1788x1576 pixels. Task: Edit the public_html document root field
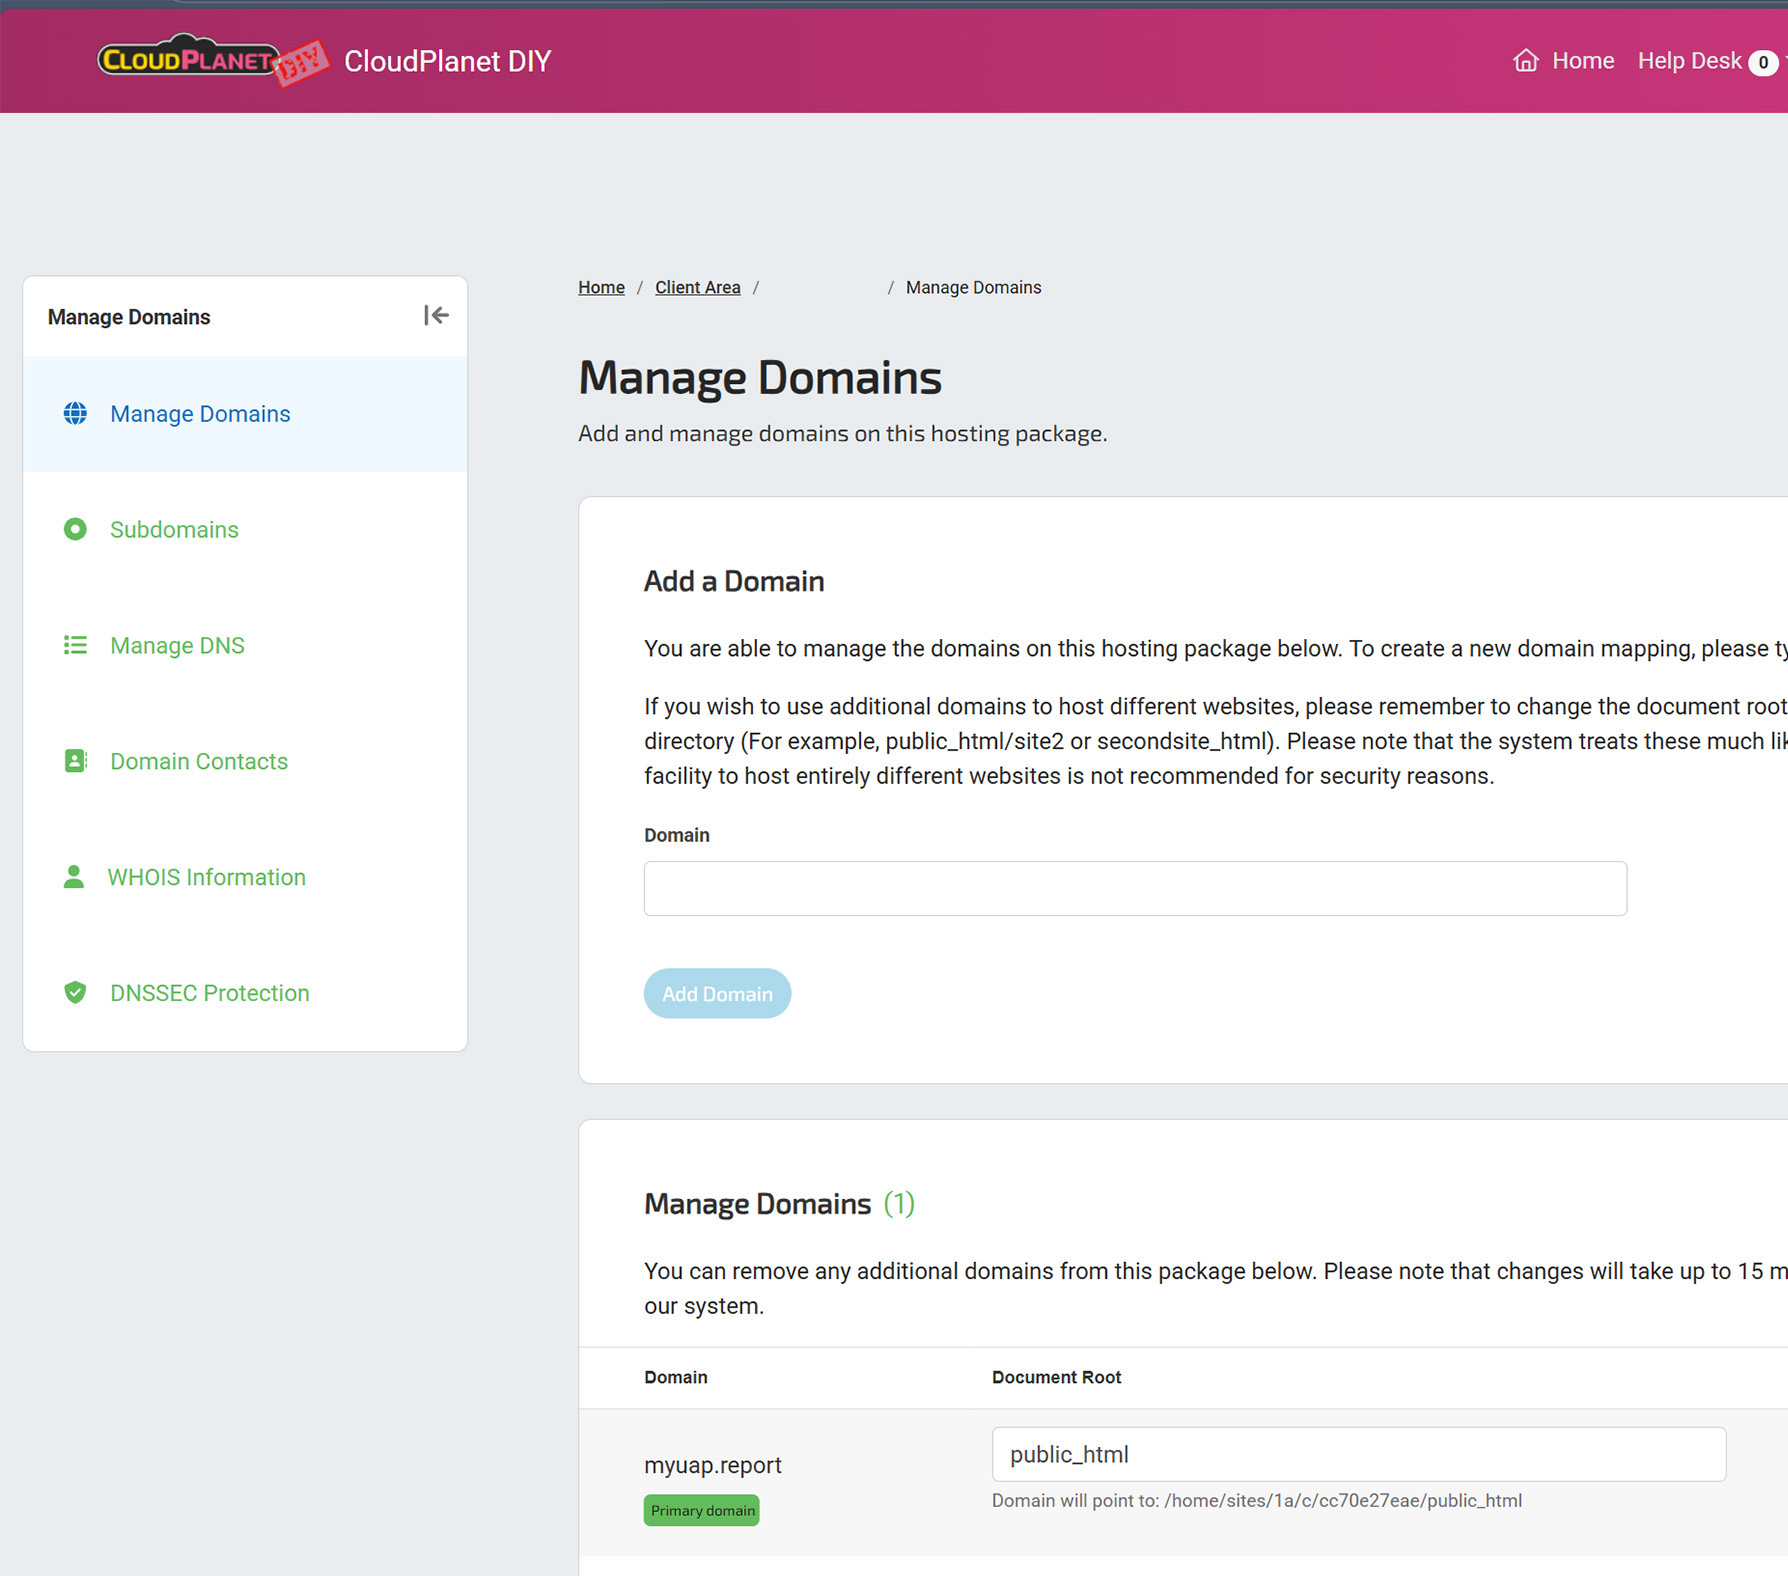pos(1358,1454)
